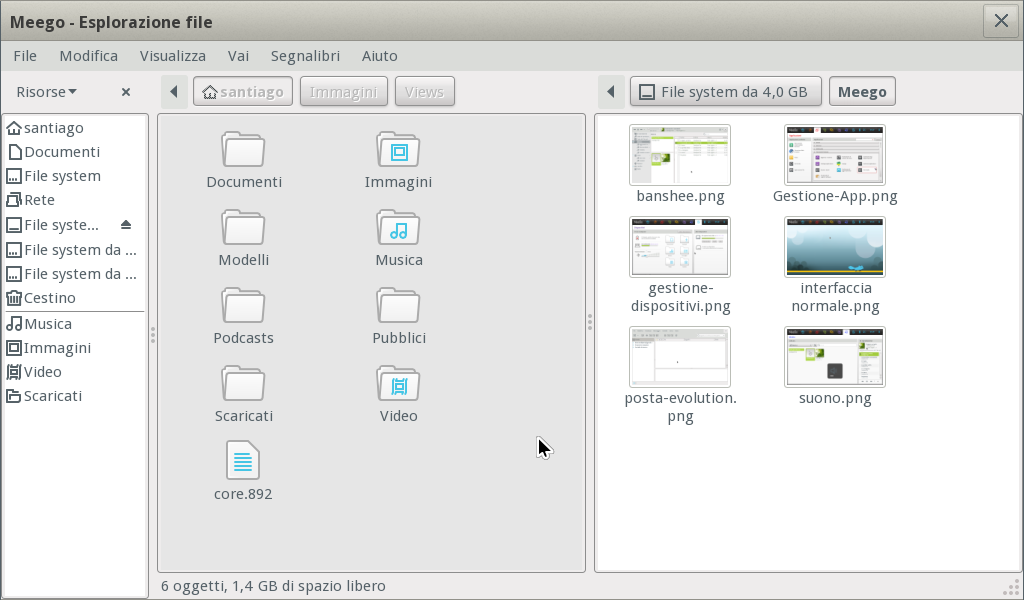The image size is (1024, 600).
Task: Select banshee.png thumbnail
Action: point(680,155)
